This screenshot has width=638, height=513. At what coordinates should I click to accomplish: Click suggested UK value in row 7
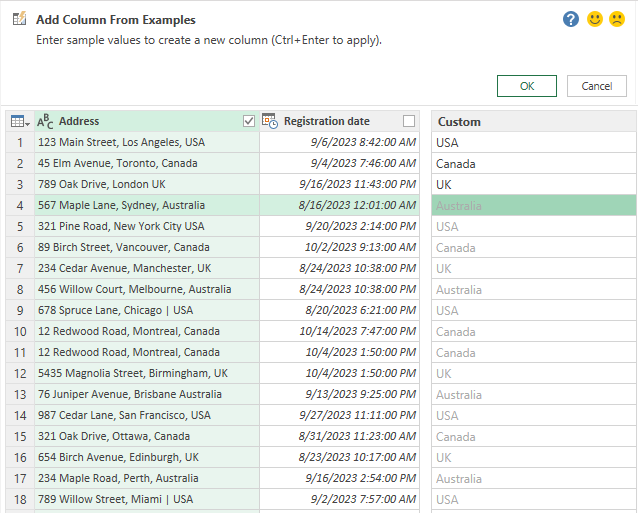[533, 269]
